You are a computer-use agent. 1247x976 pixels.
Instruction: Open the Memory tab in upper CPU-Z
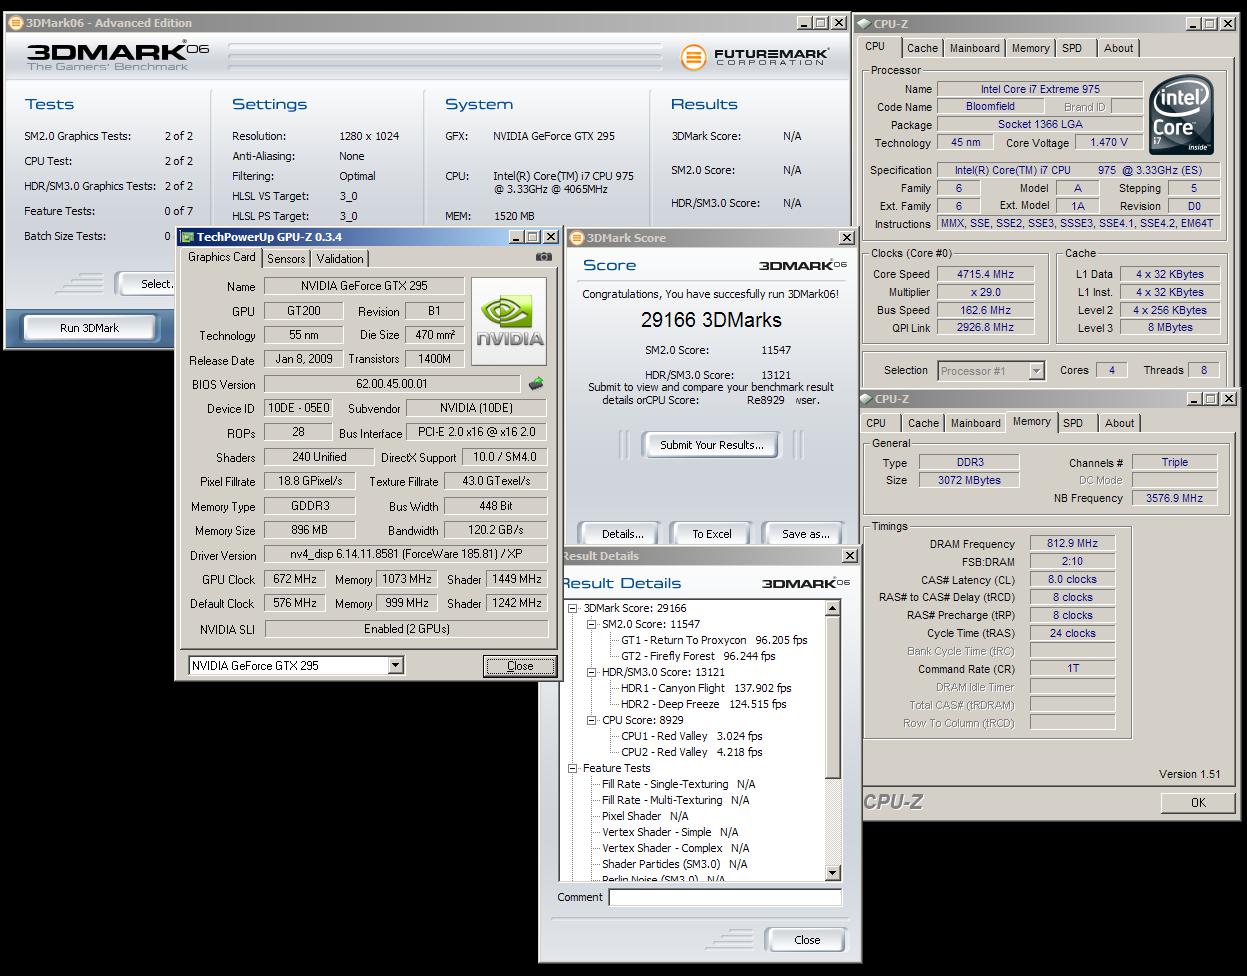click(x=1030, y=48)
